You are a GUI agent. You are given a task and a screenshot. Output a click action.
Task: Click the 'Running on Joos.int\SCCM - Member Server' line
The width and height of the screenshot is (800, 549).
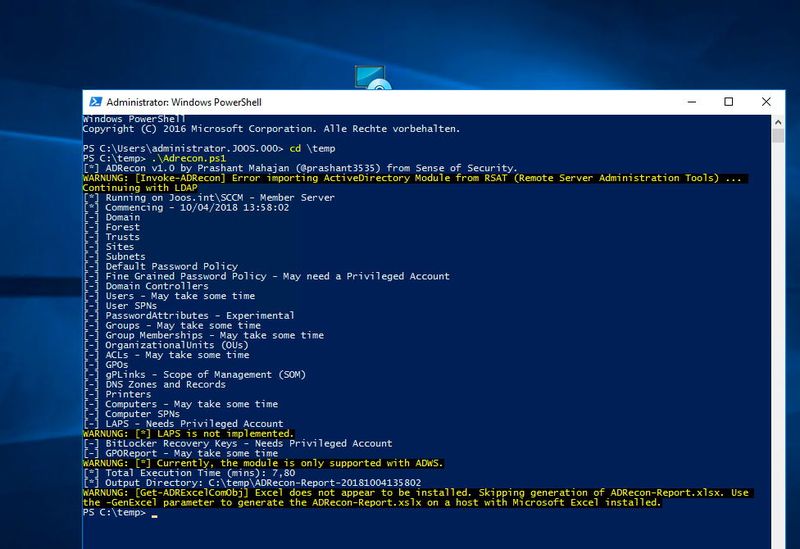pos(209,197)
